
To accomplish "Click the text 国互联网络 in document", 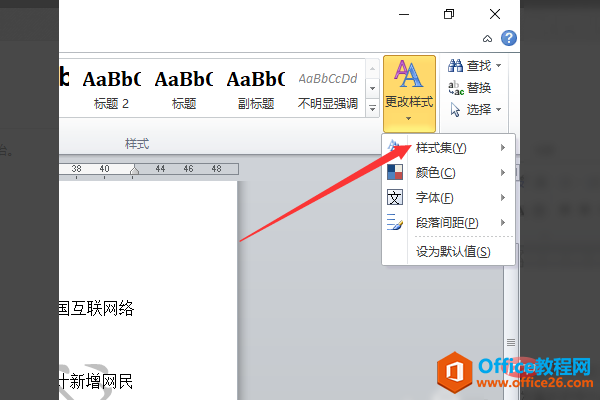I will pos(96,308).
